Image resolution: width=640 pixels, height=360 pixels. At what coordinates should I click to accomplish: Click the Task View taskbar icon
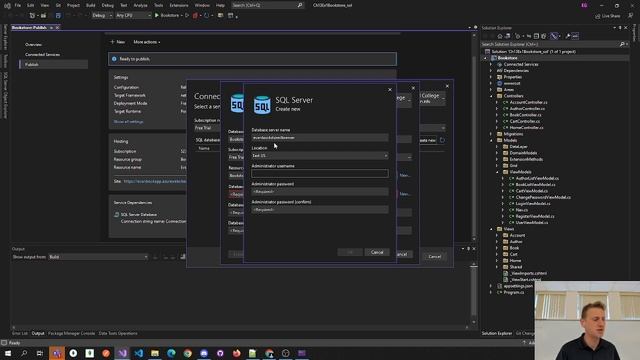pyautogui.click(x=40, y=353)
